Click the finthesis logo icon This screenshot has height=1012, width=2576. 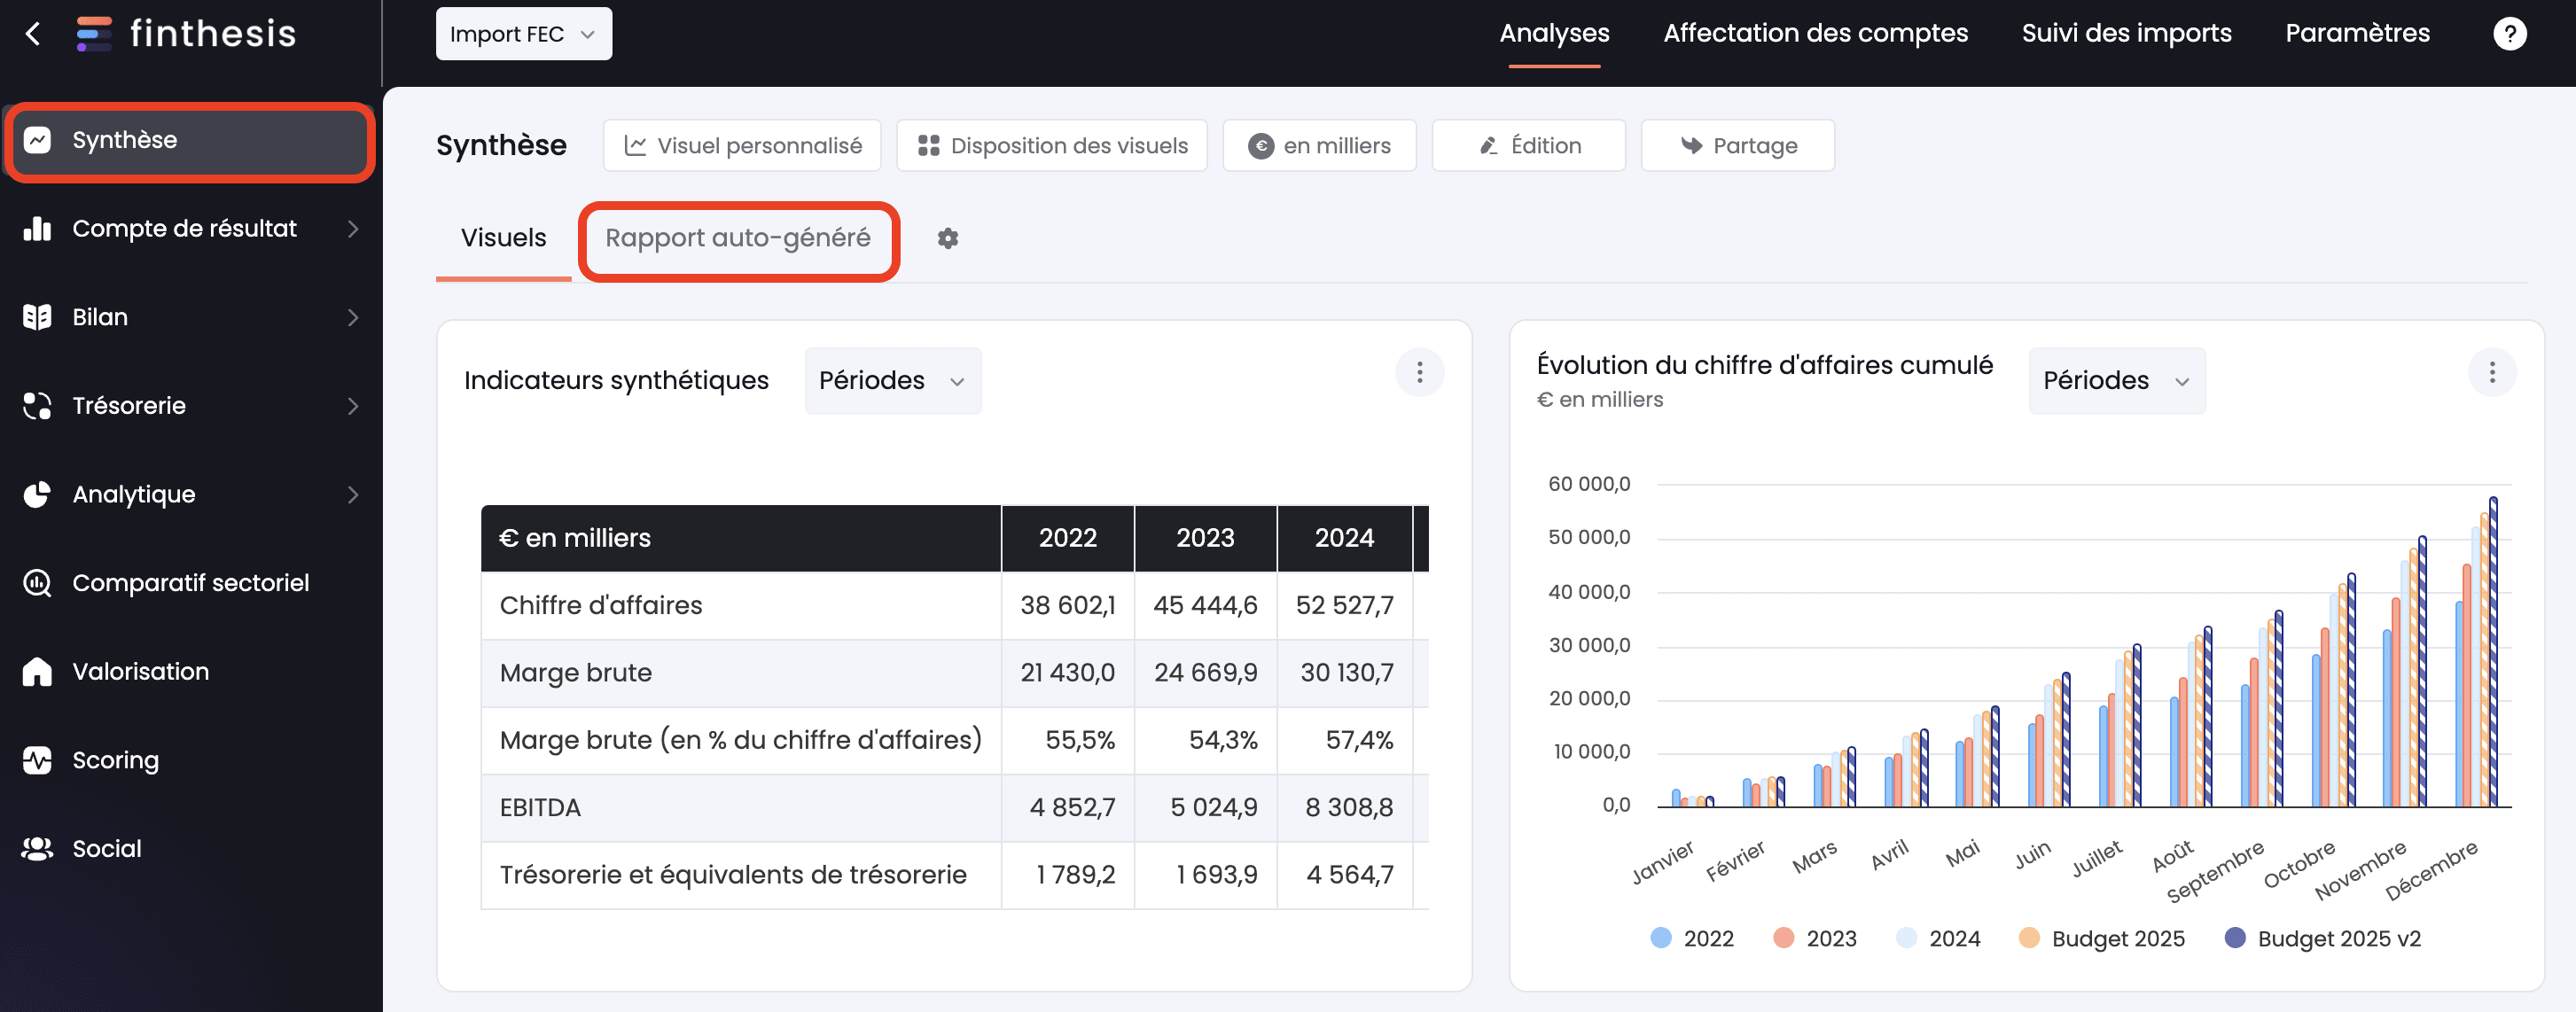[x=94, y=34]
